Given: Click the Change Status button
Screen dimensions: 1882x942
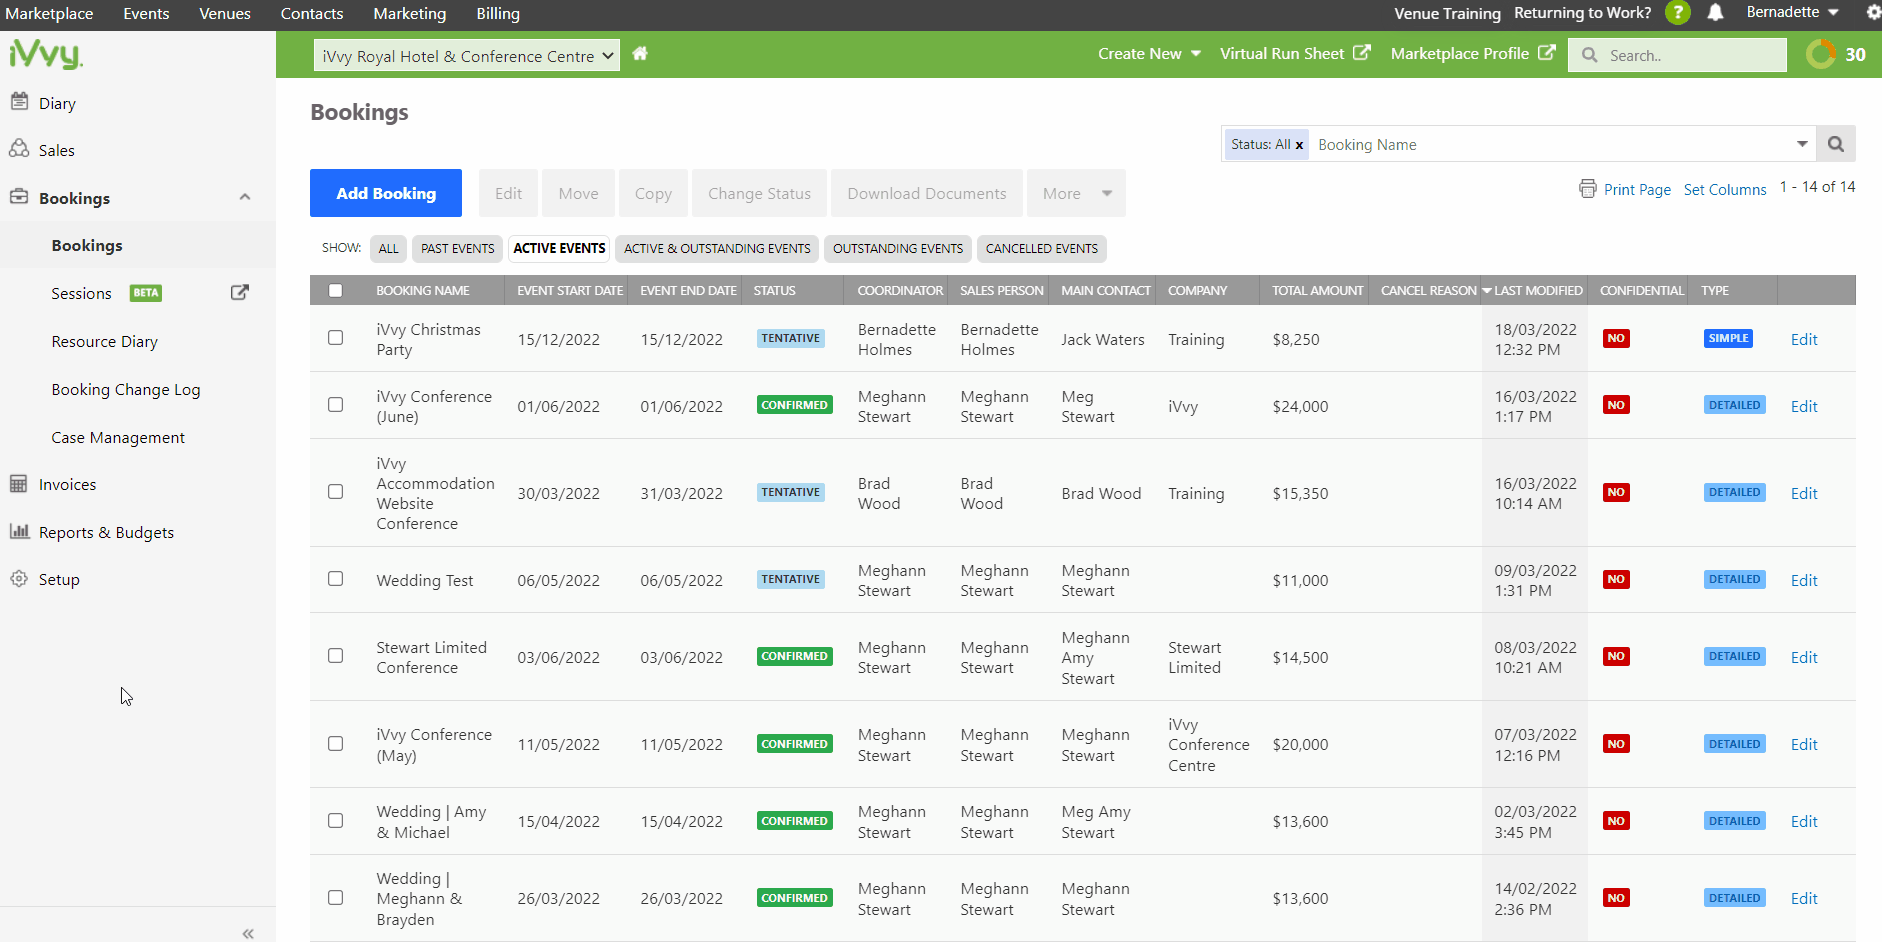Looking at the screenshot, I should click(x=760, y=193).
